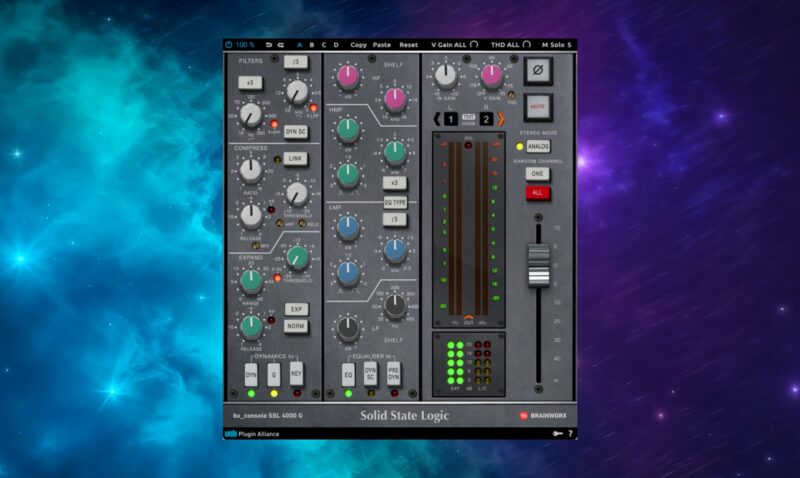
Task: Toggle the EQ TYPE button
Action: point(395,203)
